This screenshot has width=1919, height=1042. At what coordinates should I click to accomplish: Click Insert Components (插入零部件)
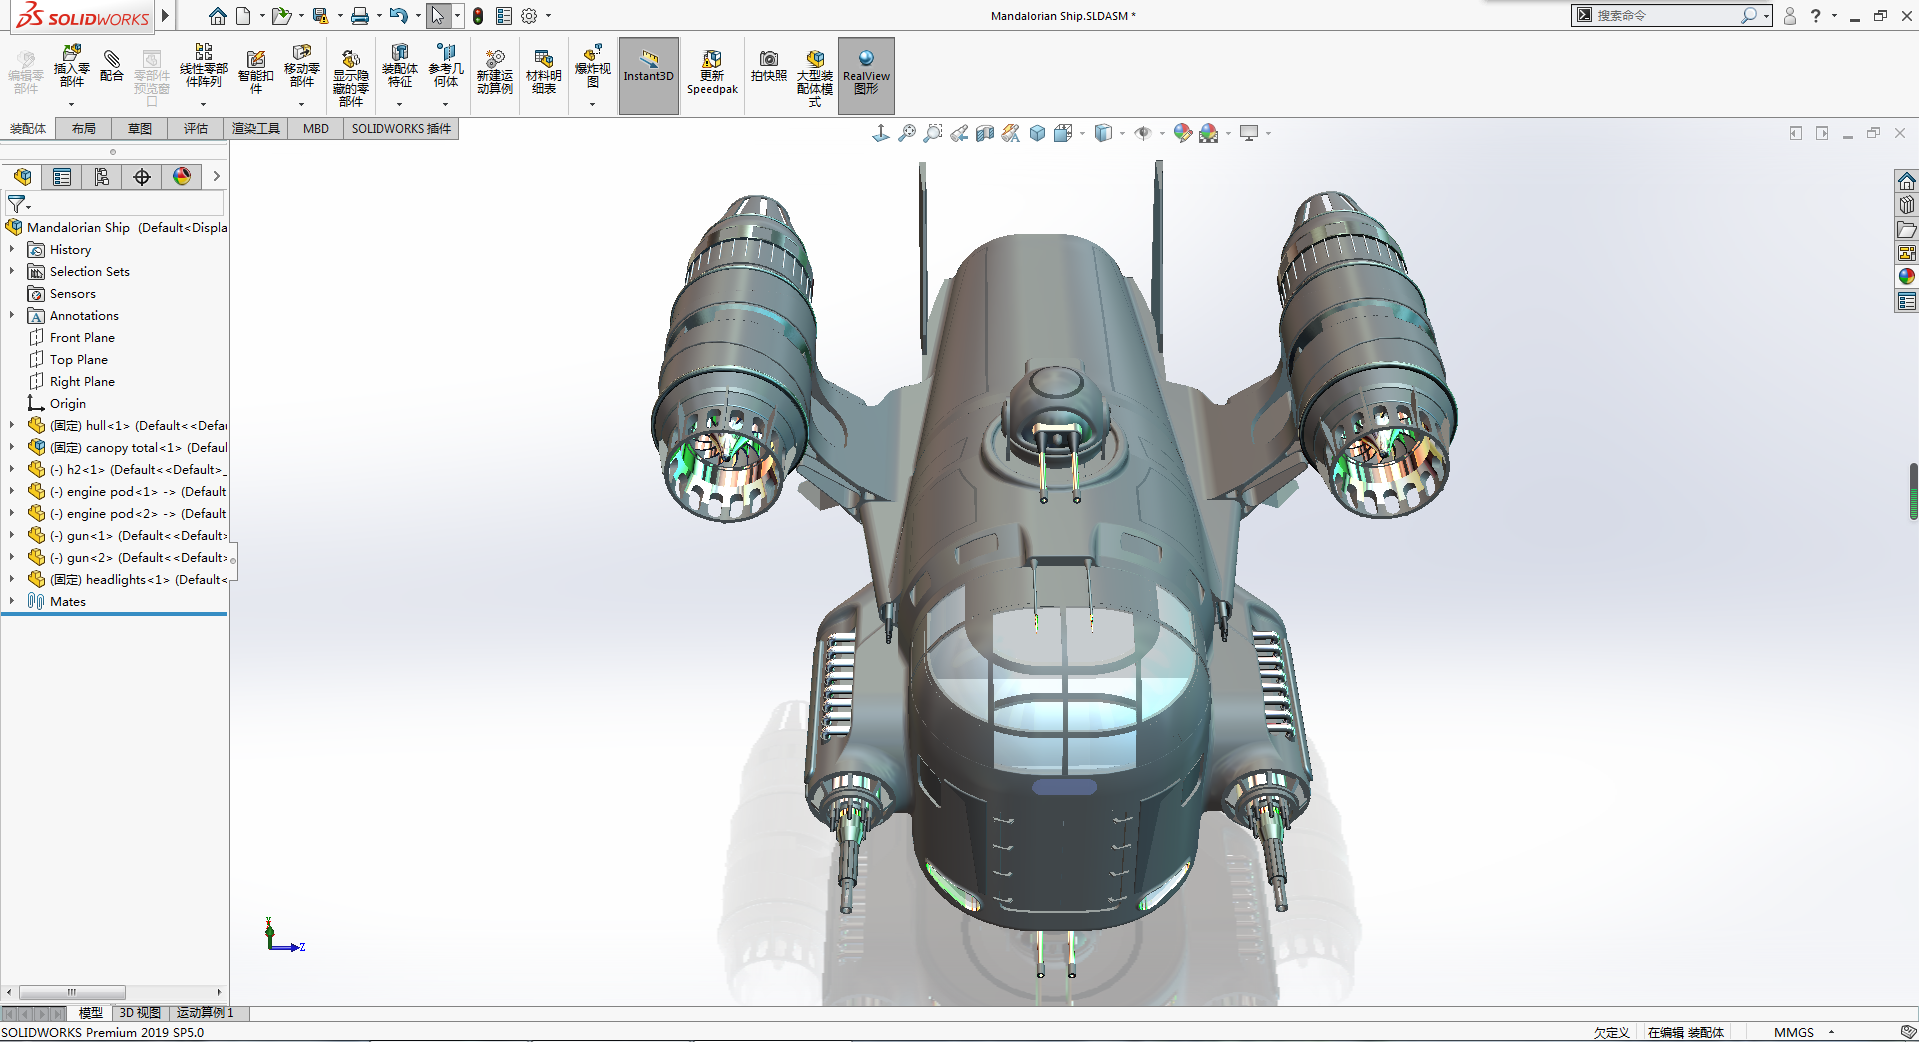coord(71,66)
